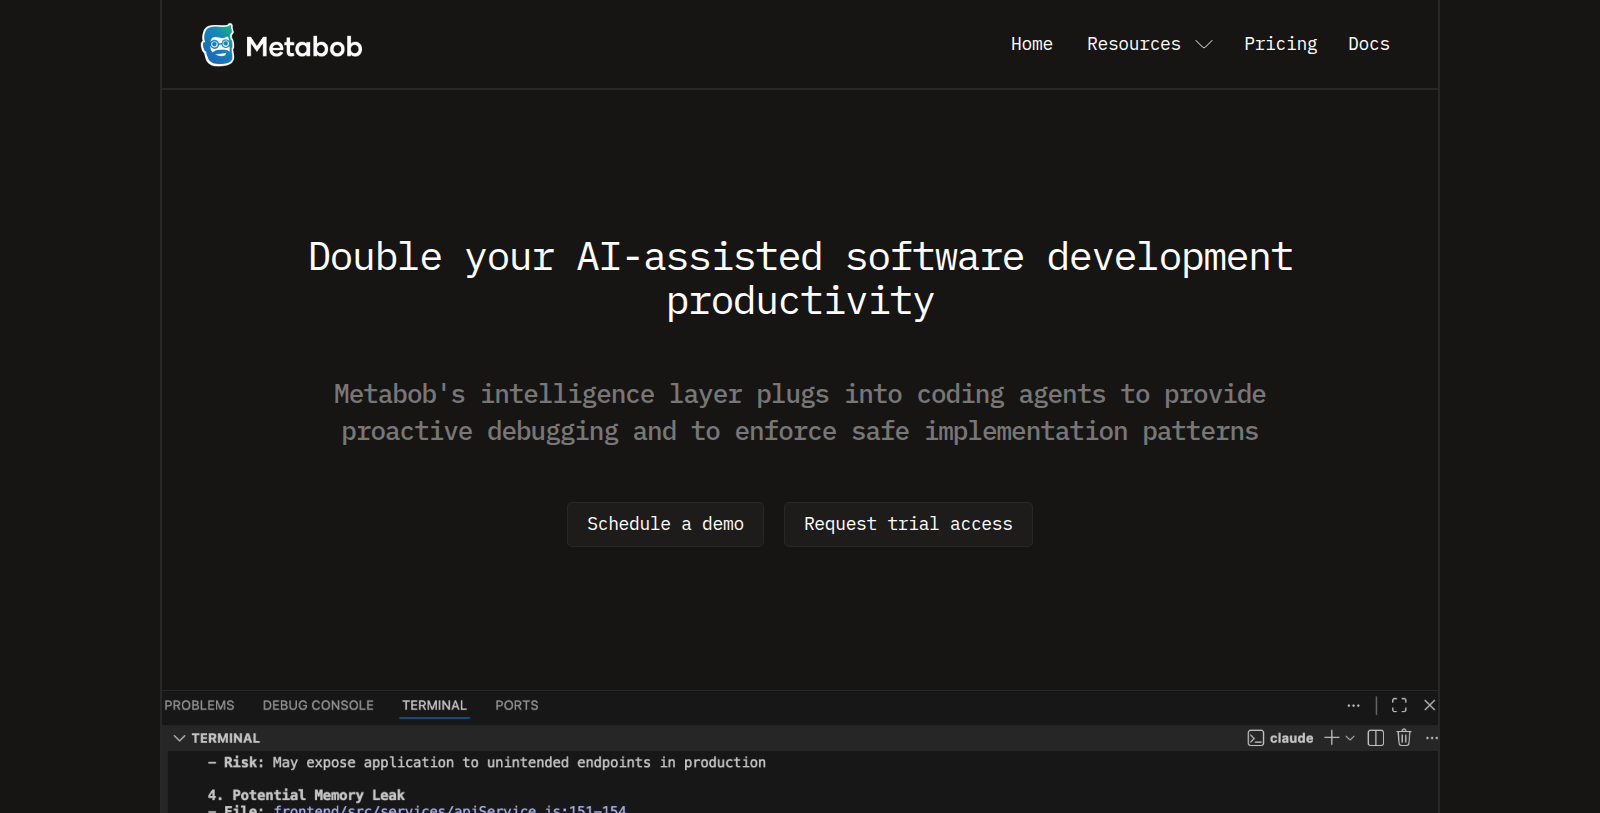Close the bottom panel

(1430, 705)
